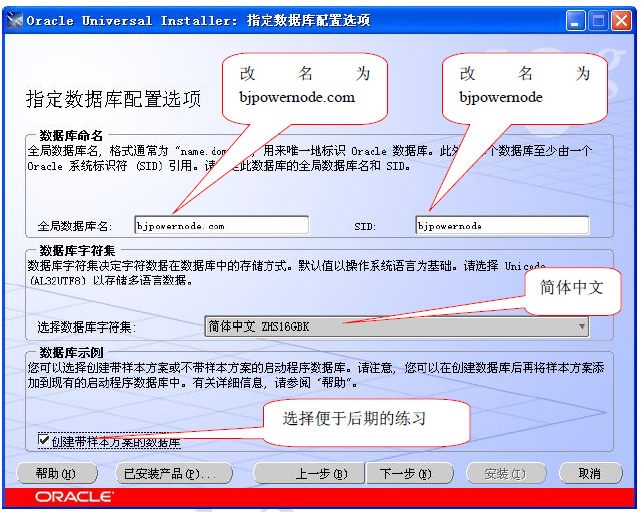Click the Oracle Universal Installer title bar icon
The image size is (641, 512).
tap(15, 20)
